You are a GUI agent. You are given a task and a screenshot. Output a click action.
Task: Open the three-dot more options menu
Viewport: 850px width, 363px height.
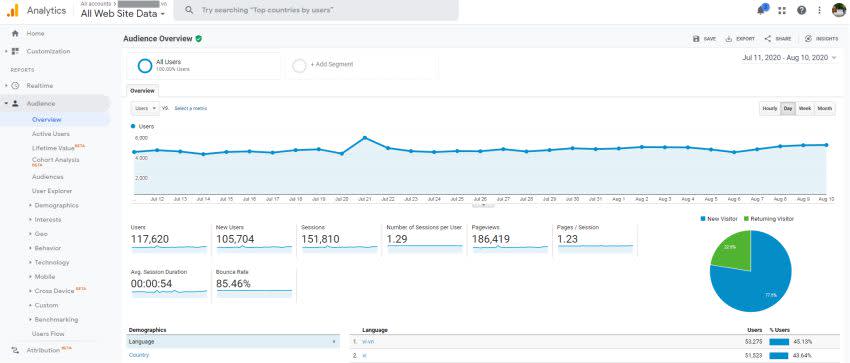click(819, 10)
